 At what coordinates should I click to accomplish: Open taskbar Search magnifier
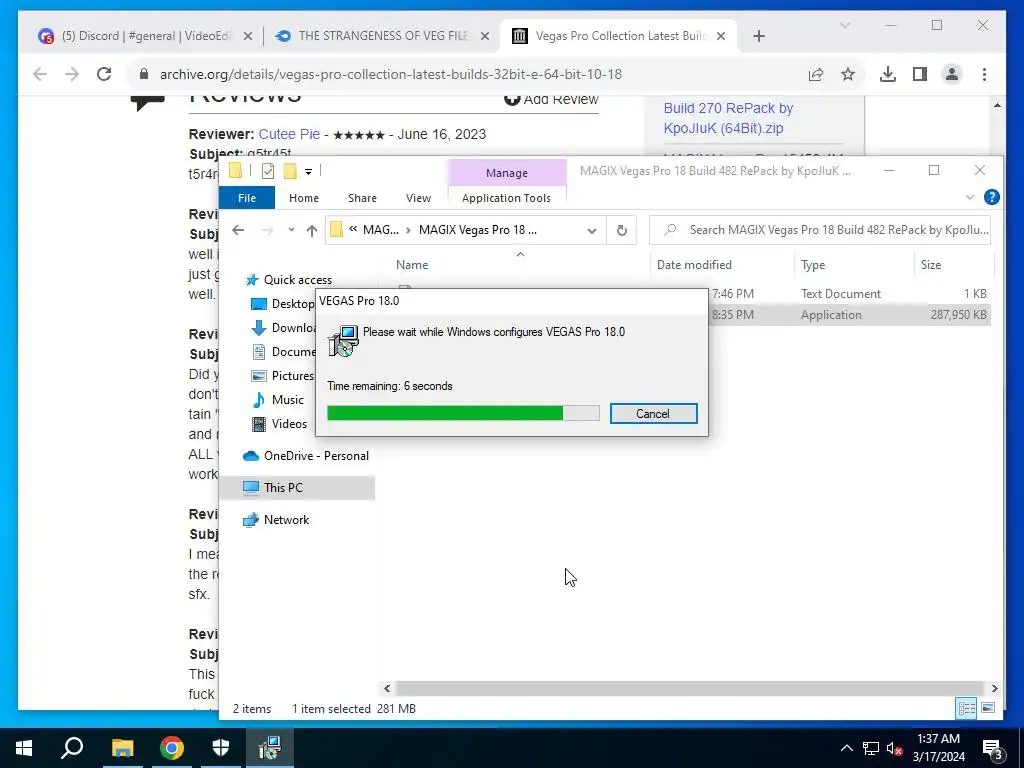point(72,748)
